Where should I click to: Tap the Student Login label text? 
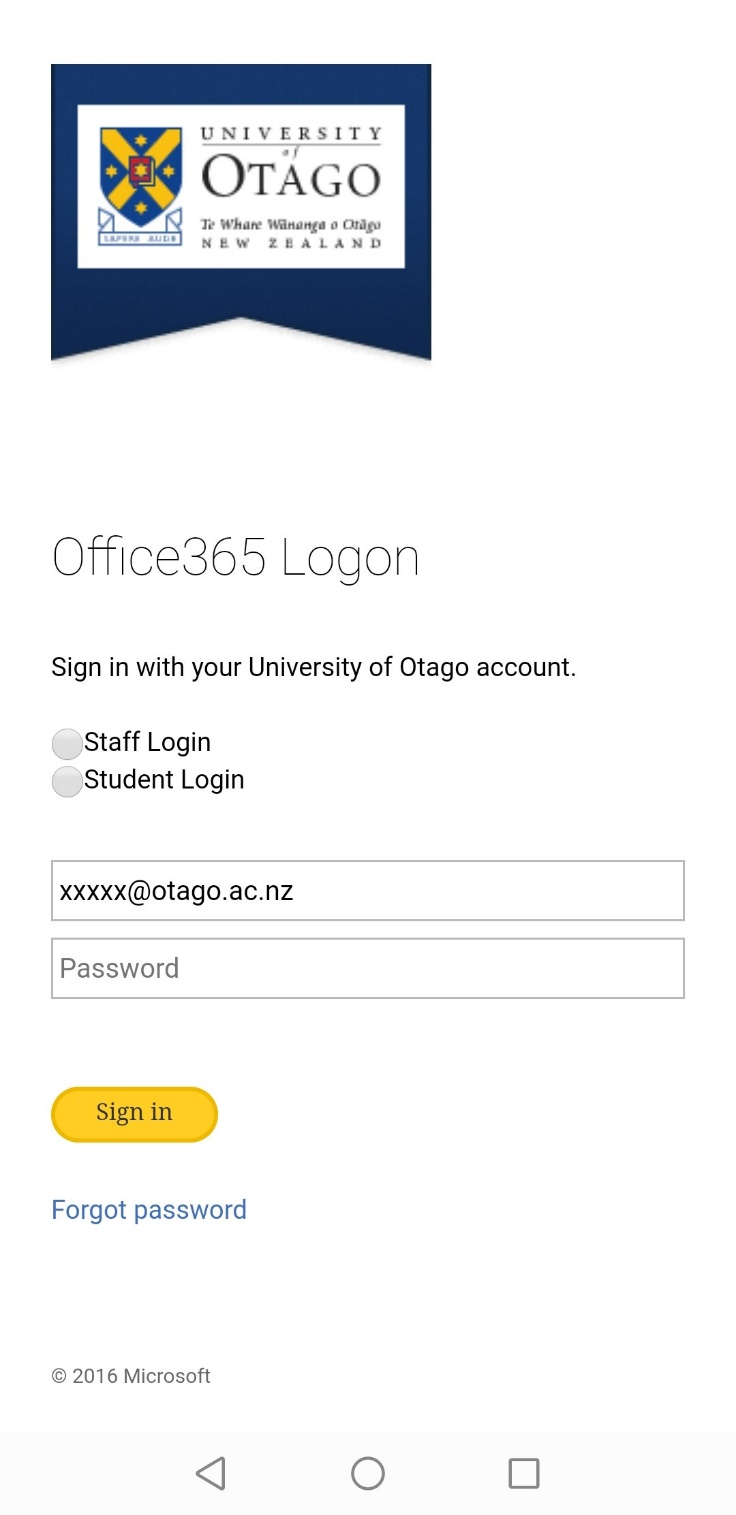(x=165, y=780)
